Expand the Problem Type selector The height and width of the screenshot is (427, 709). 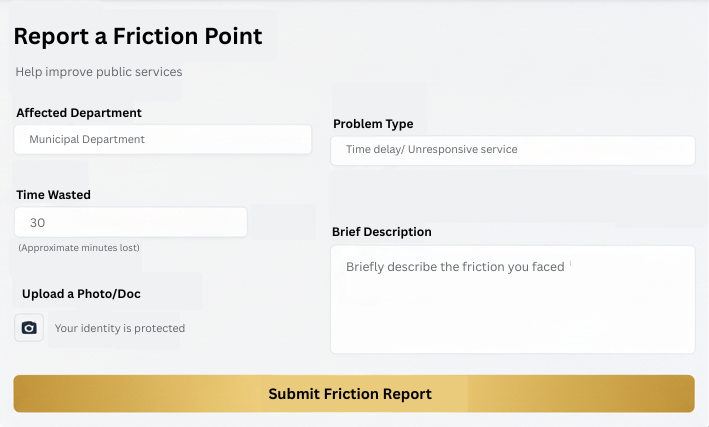pos(512,150)
